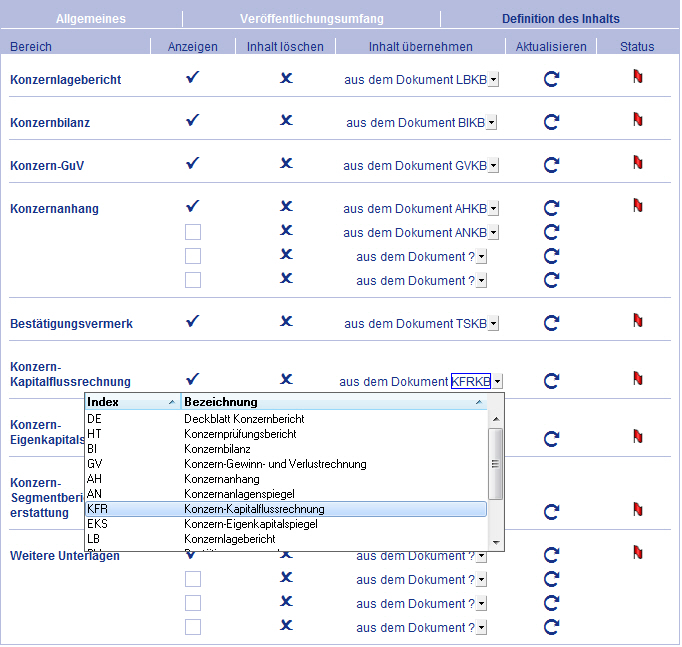This screenshot has width=682, height=647.
Task: Toggle Anzeigen checkmark for Konzernlagebericht
Action: (192, 77)
